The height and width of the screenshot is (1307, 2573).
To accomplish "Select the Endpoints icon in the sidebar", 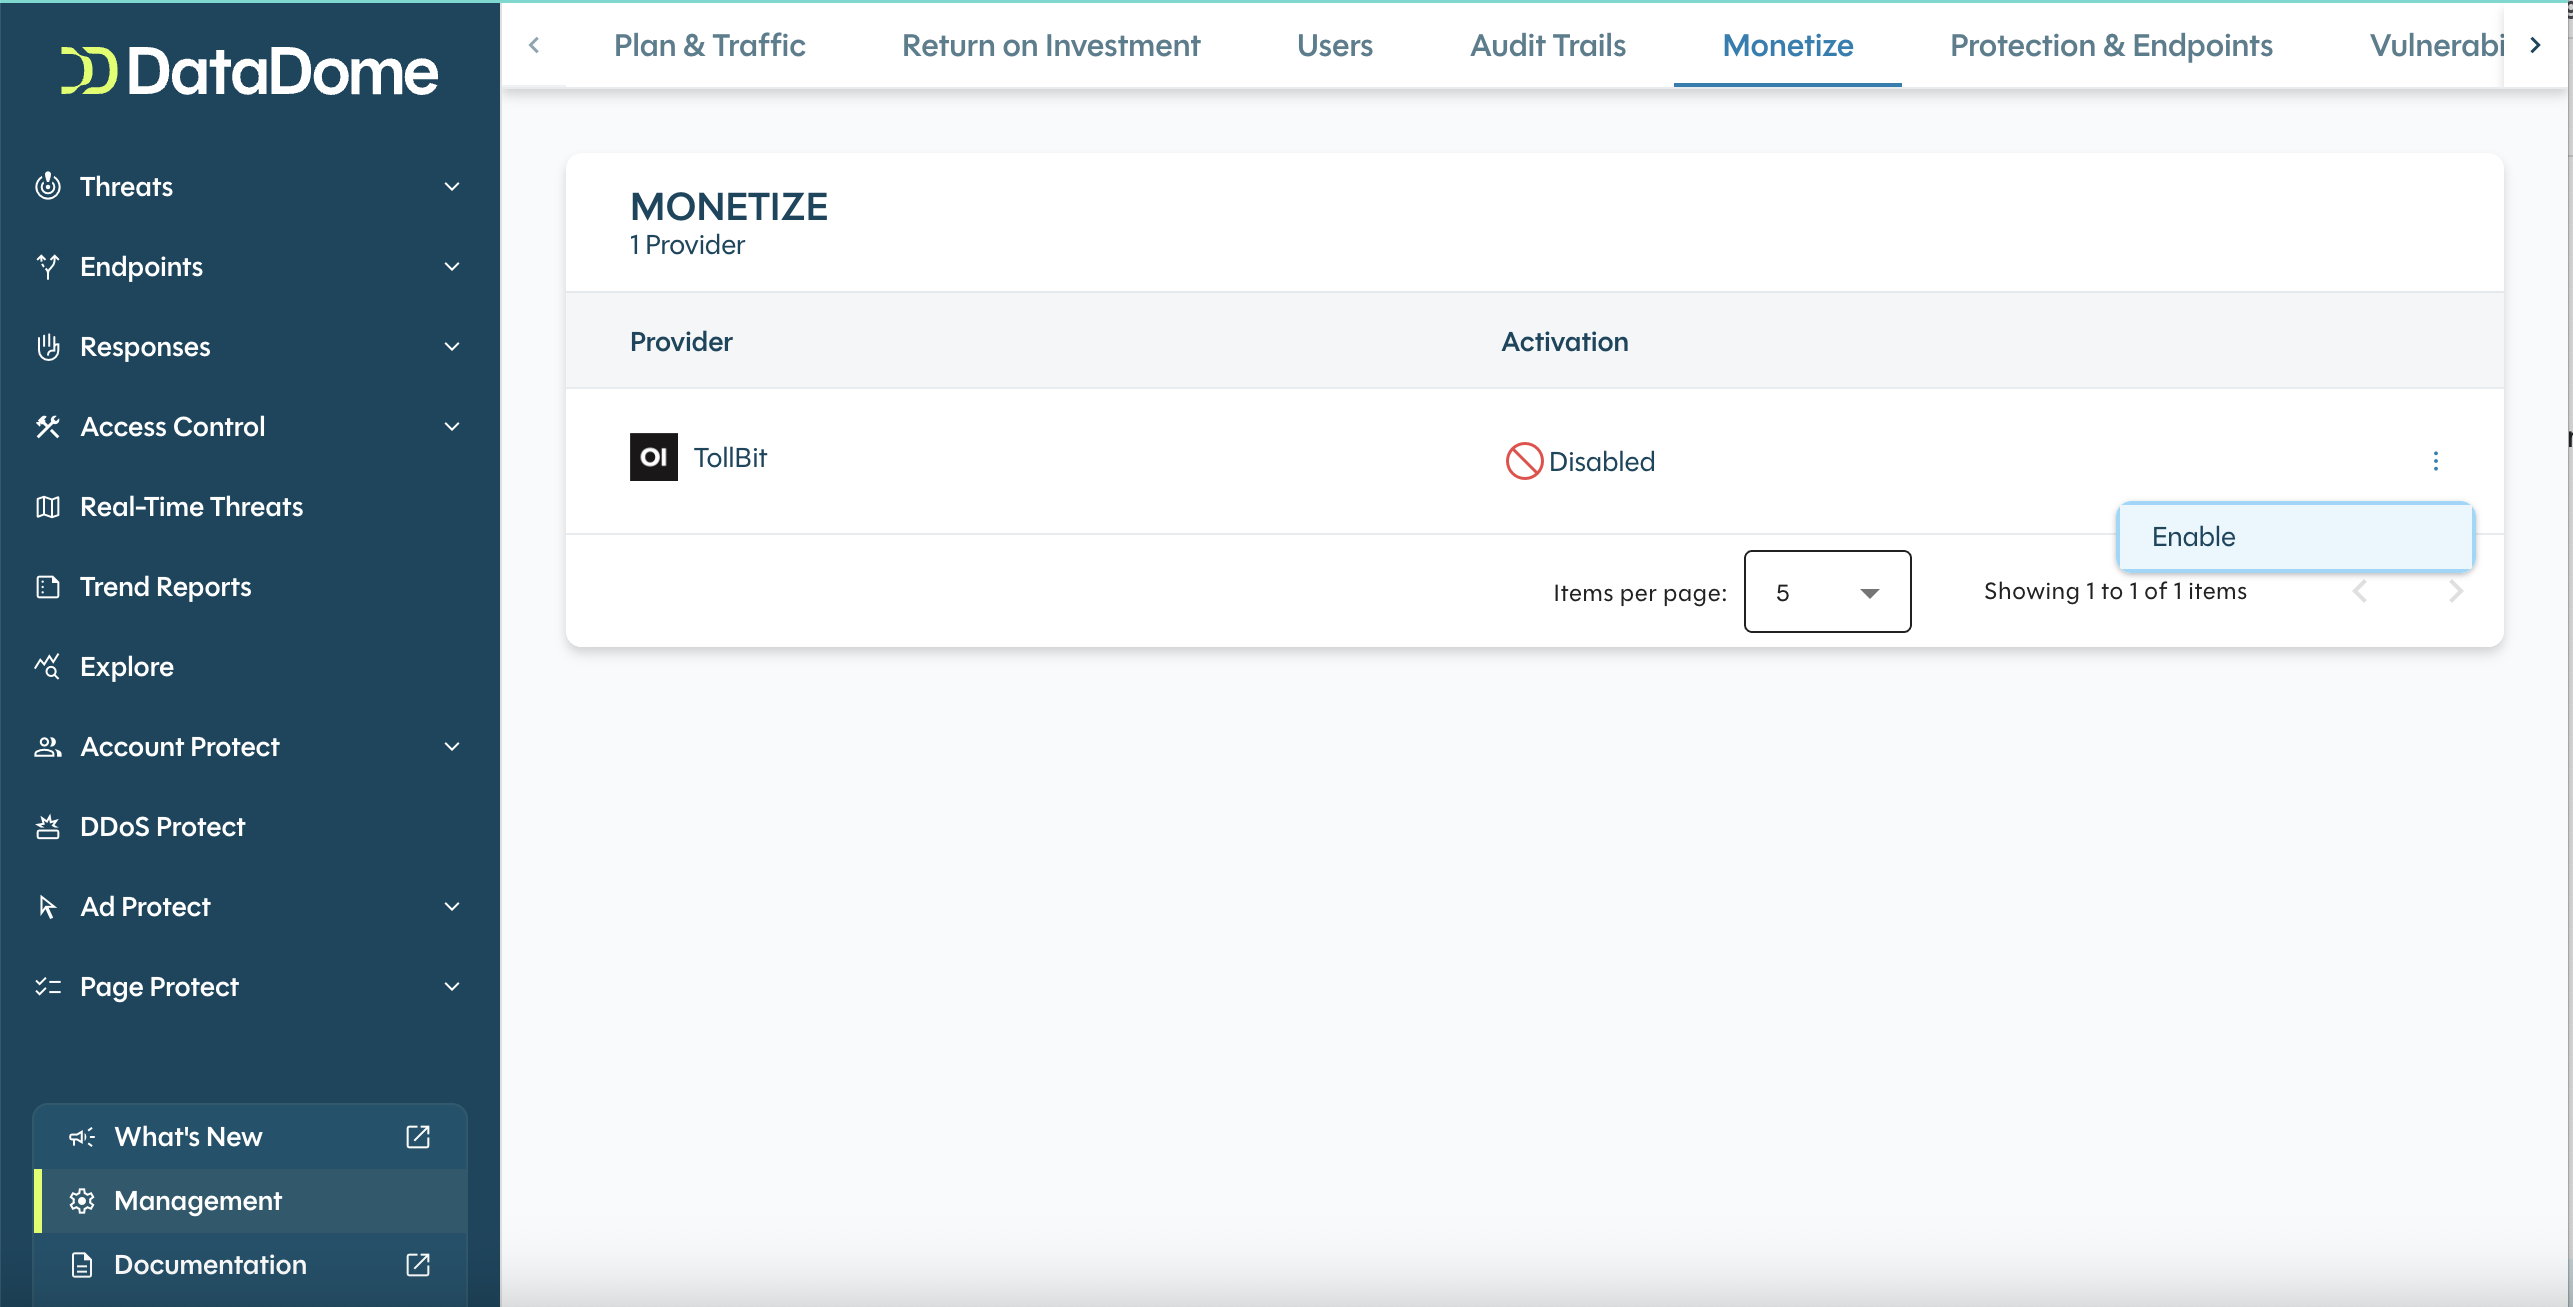I will click(x=48, y=266).
